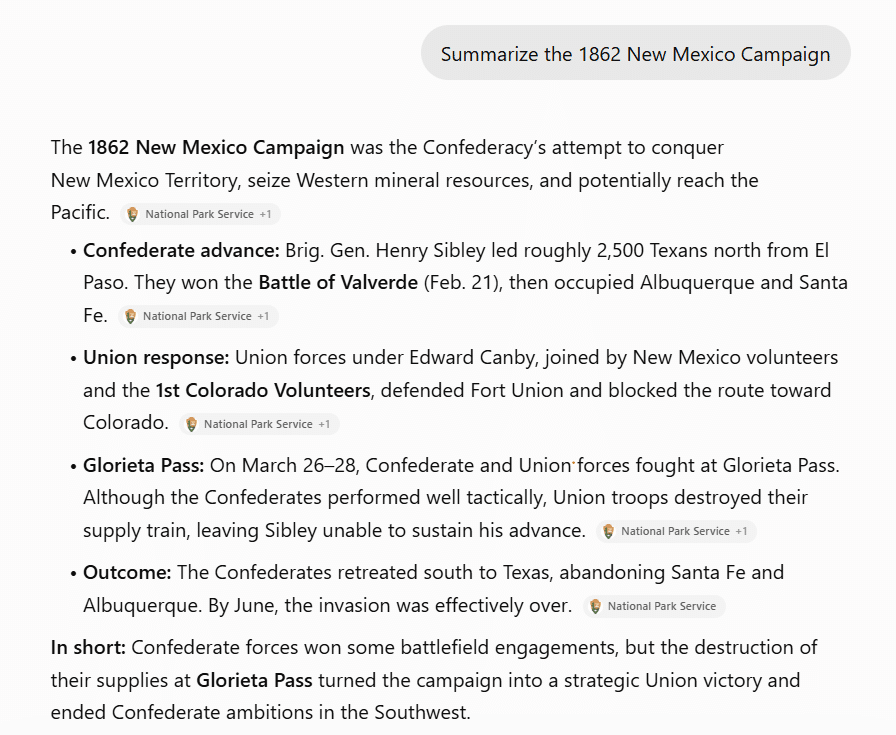Image resolution: width=896 pixels, height=735 pixels.
Task: Click the bold "Outcome:" bullet label
Action: [127, 573]
